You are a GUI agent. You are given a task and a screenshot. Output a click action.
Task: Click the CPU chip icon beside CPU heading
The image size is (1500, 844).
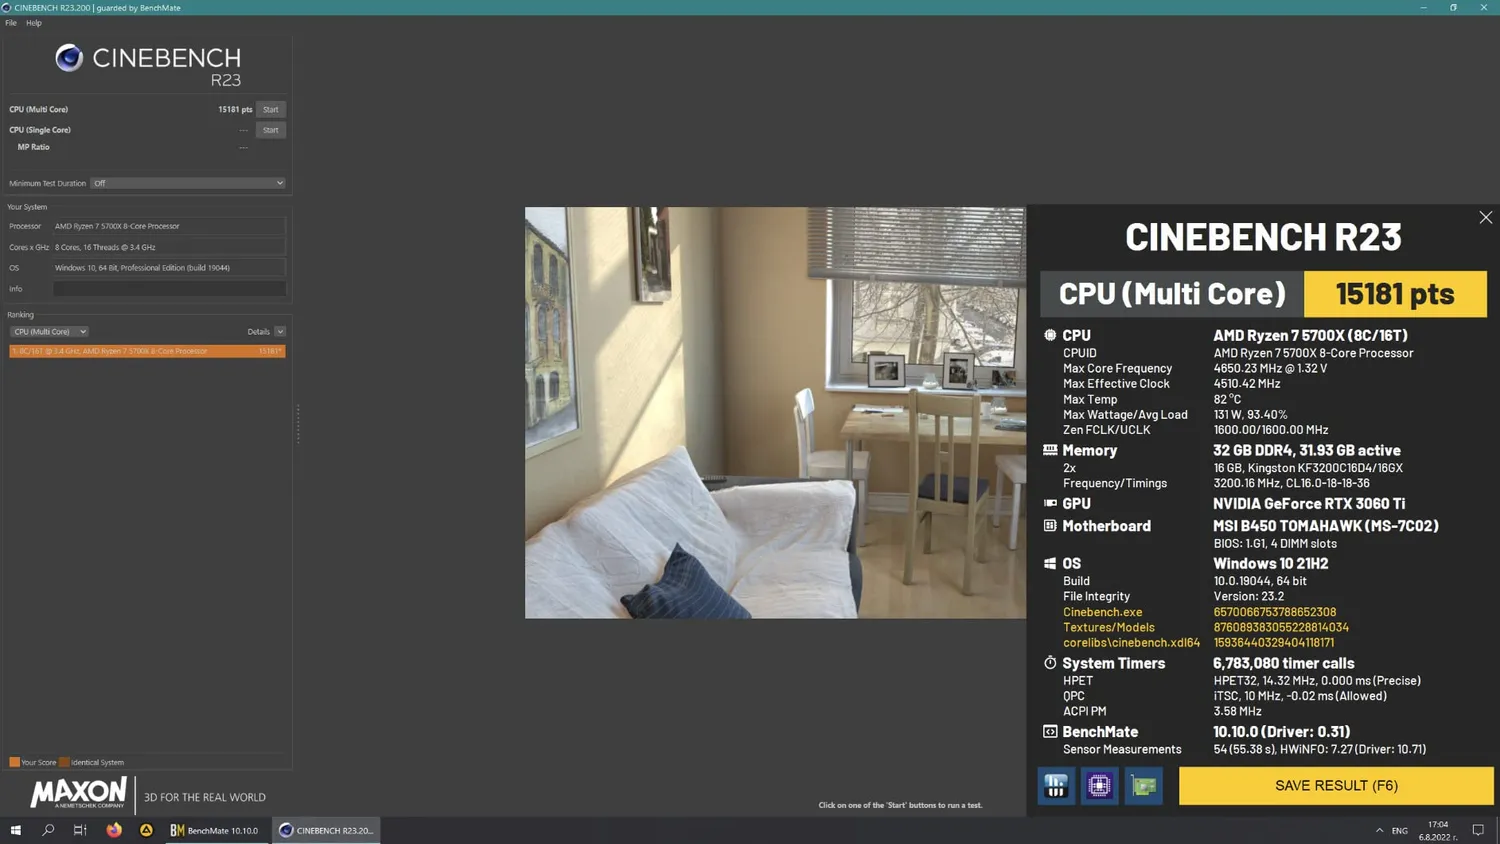click(x=1050, y=335)
